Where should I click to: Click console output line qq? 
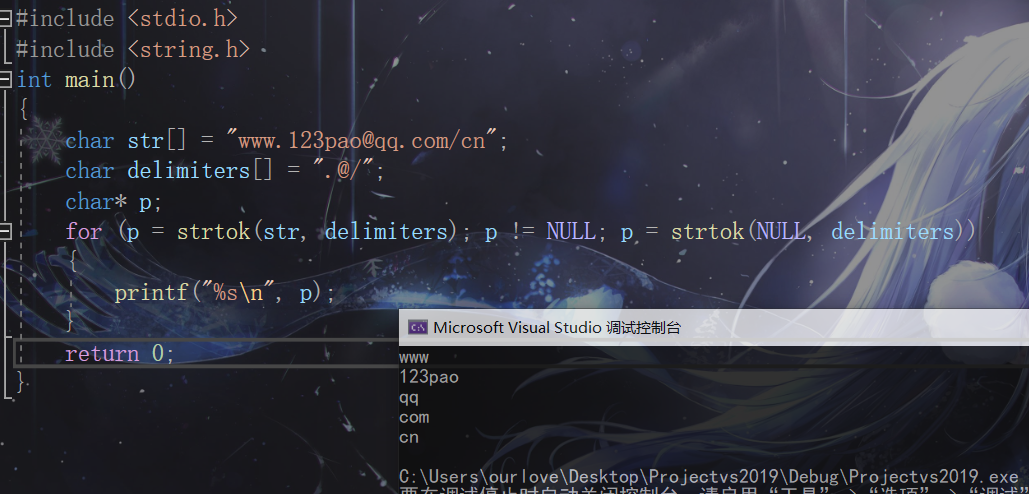click(x=409, y=398)
